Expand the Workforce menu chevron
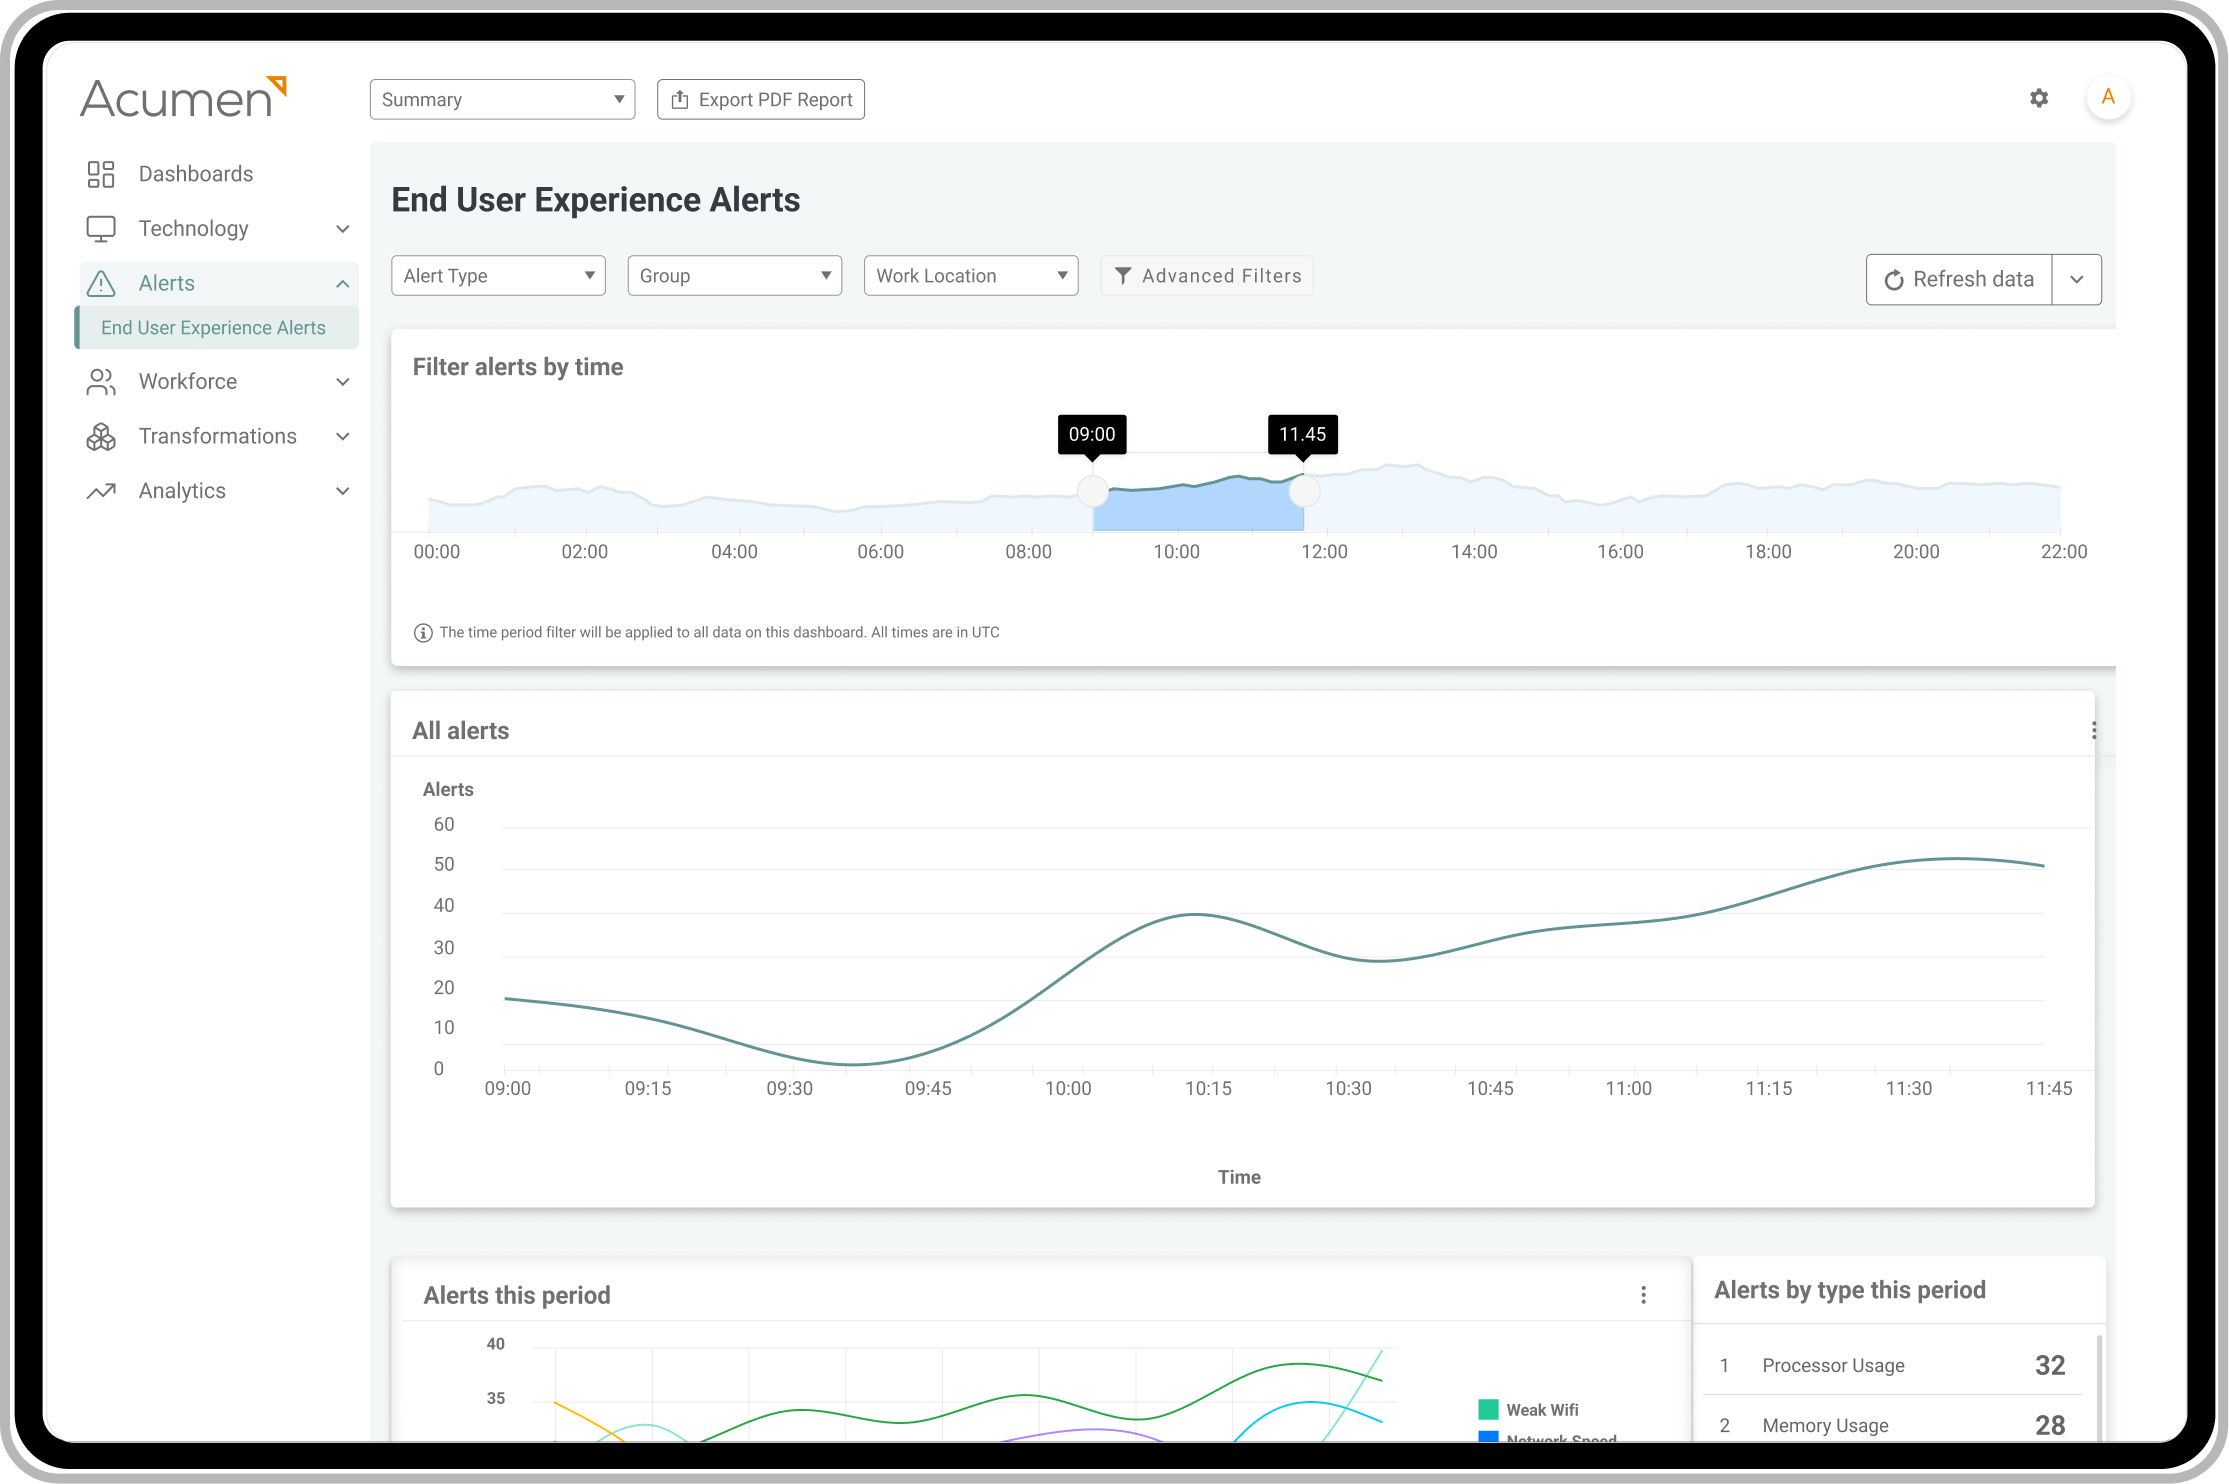2229x1484 pixels. (x=342, y=382)
